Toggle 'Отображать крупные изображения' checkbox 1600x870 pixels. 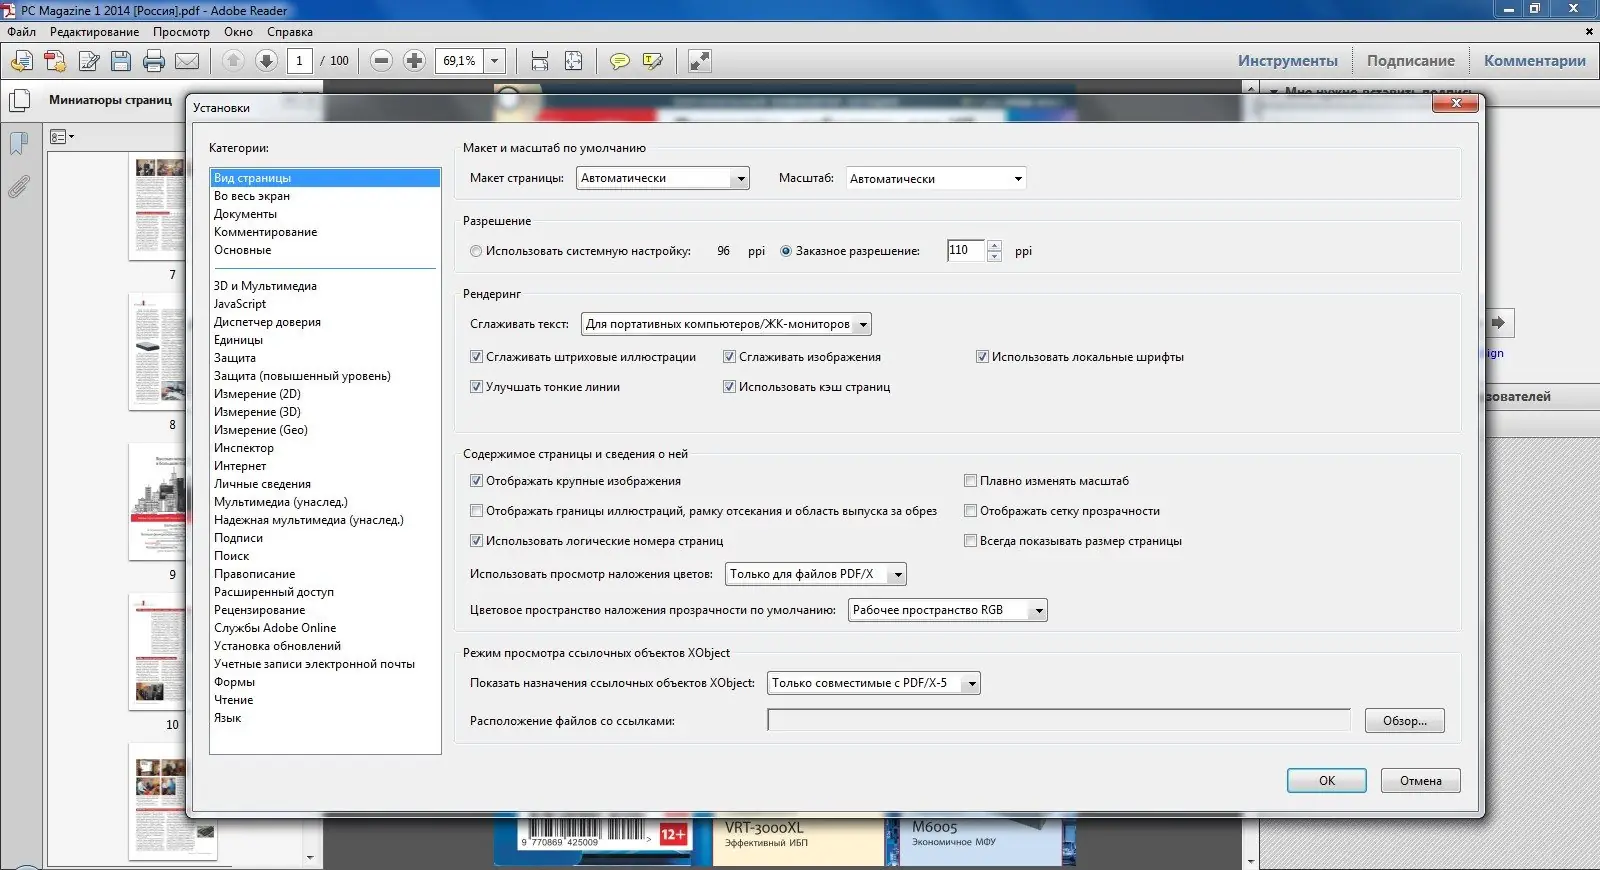(x=476, y=481)
